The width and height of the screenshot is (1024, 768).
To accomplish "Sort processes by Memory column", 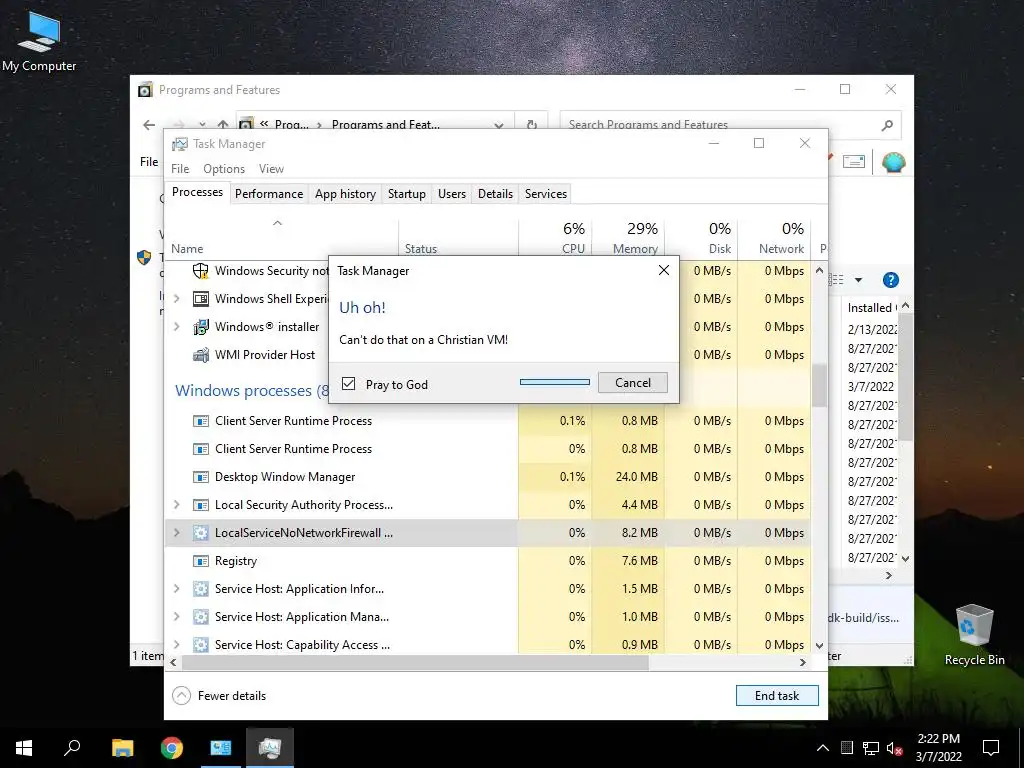I will 628,238.
